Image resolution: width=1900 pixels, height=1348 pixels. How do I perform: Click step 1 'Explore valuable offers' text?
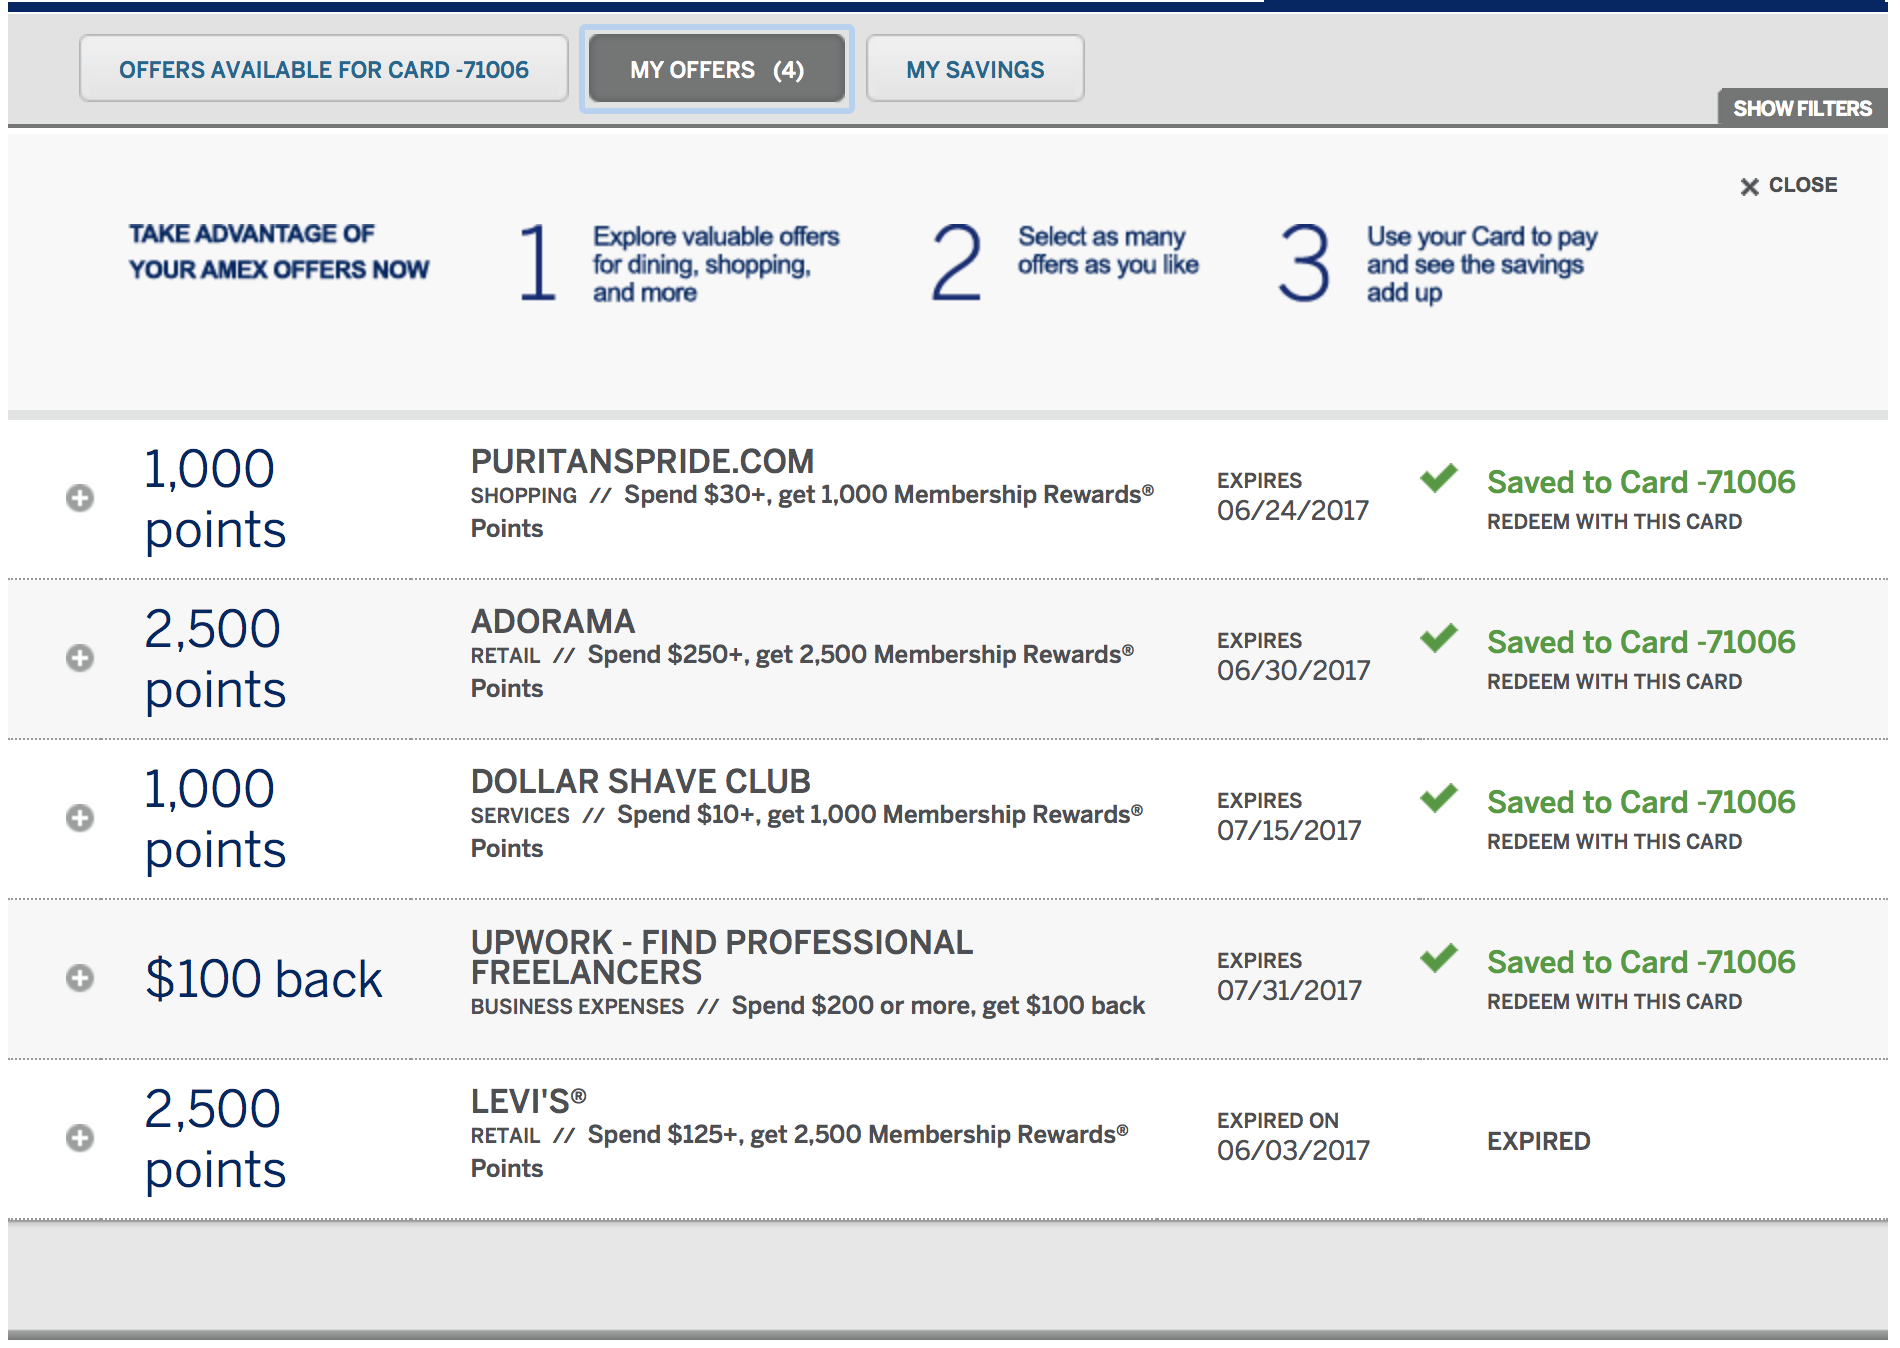[x=716, y=264]
